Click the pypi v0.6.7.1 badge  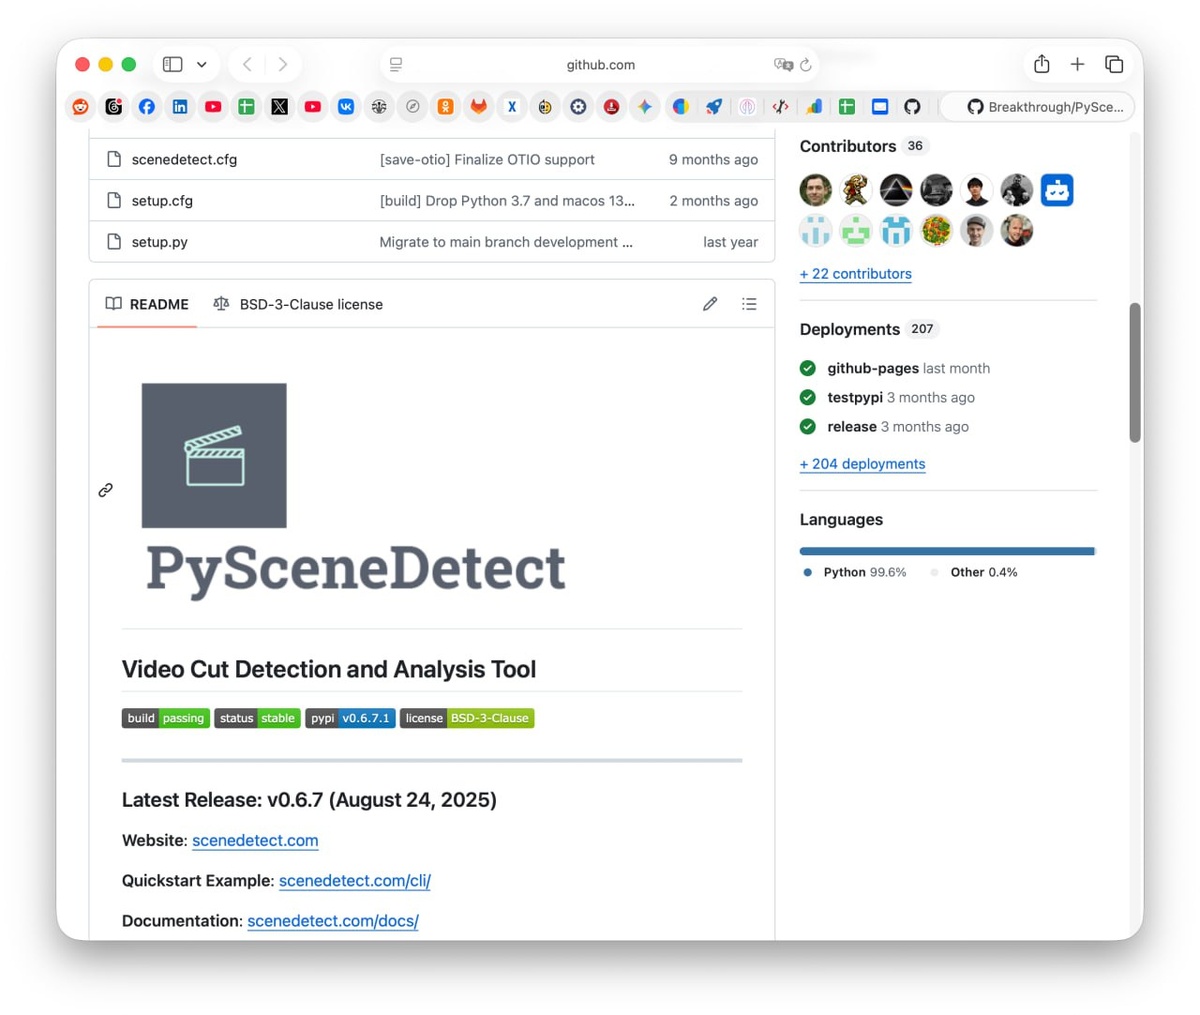(x=350, y=718)
